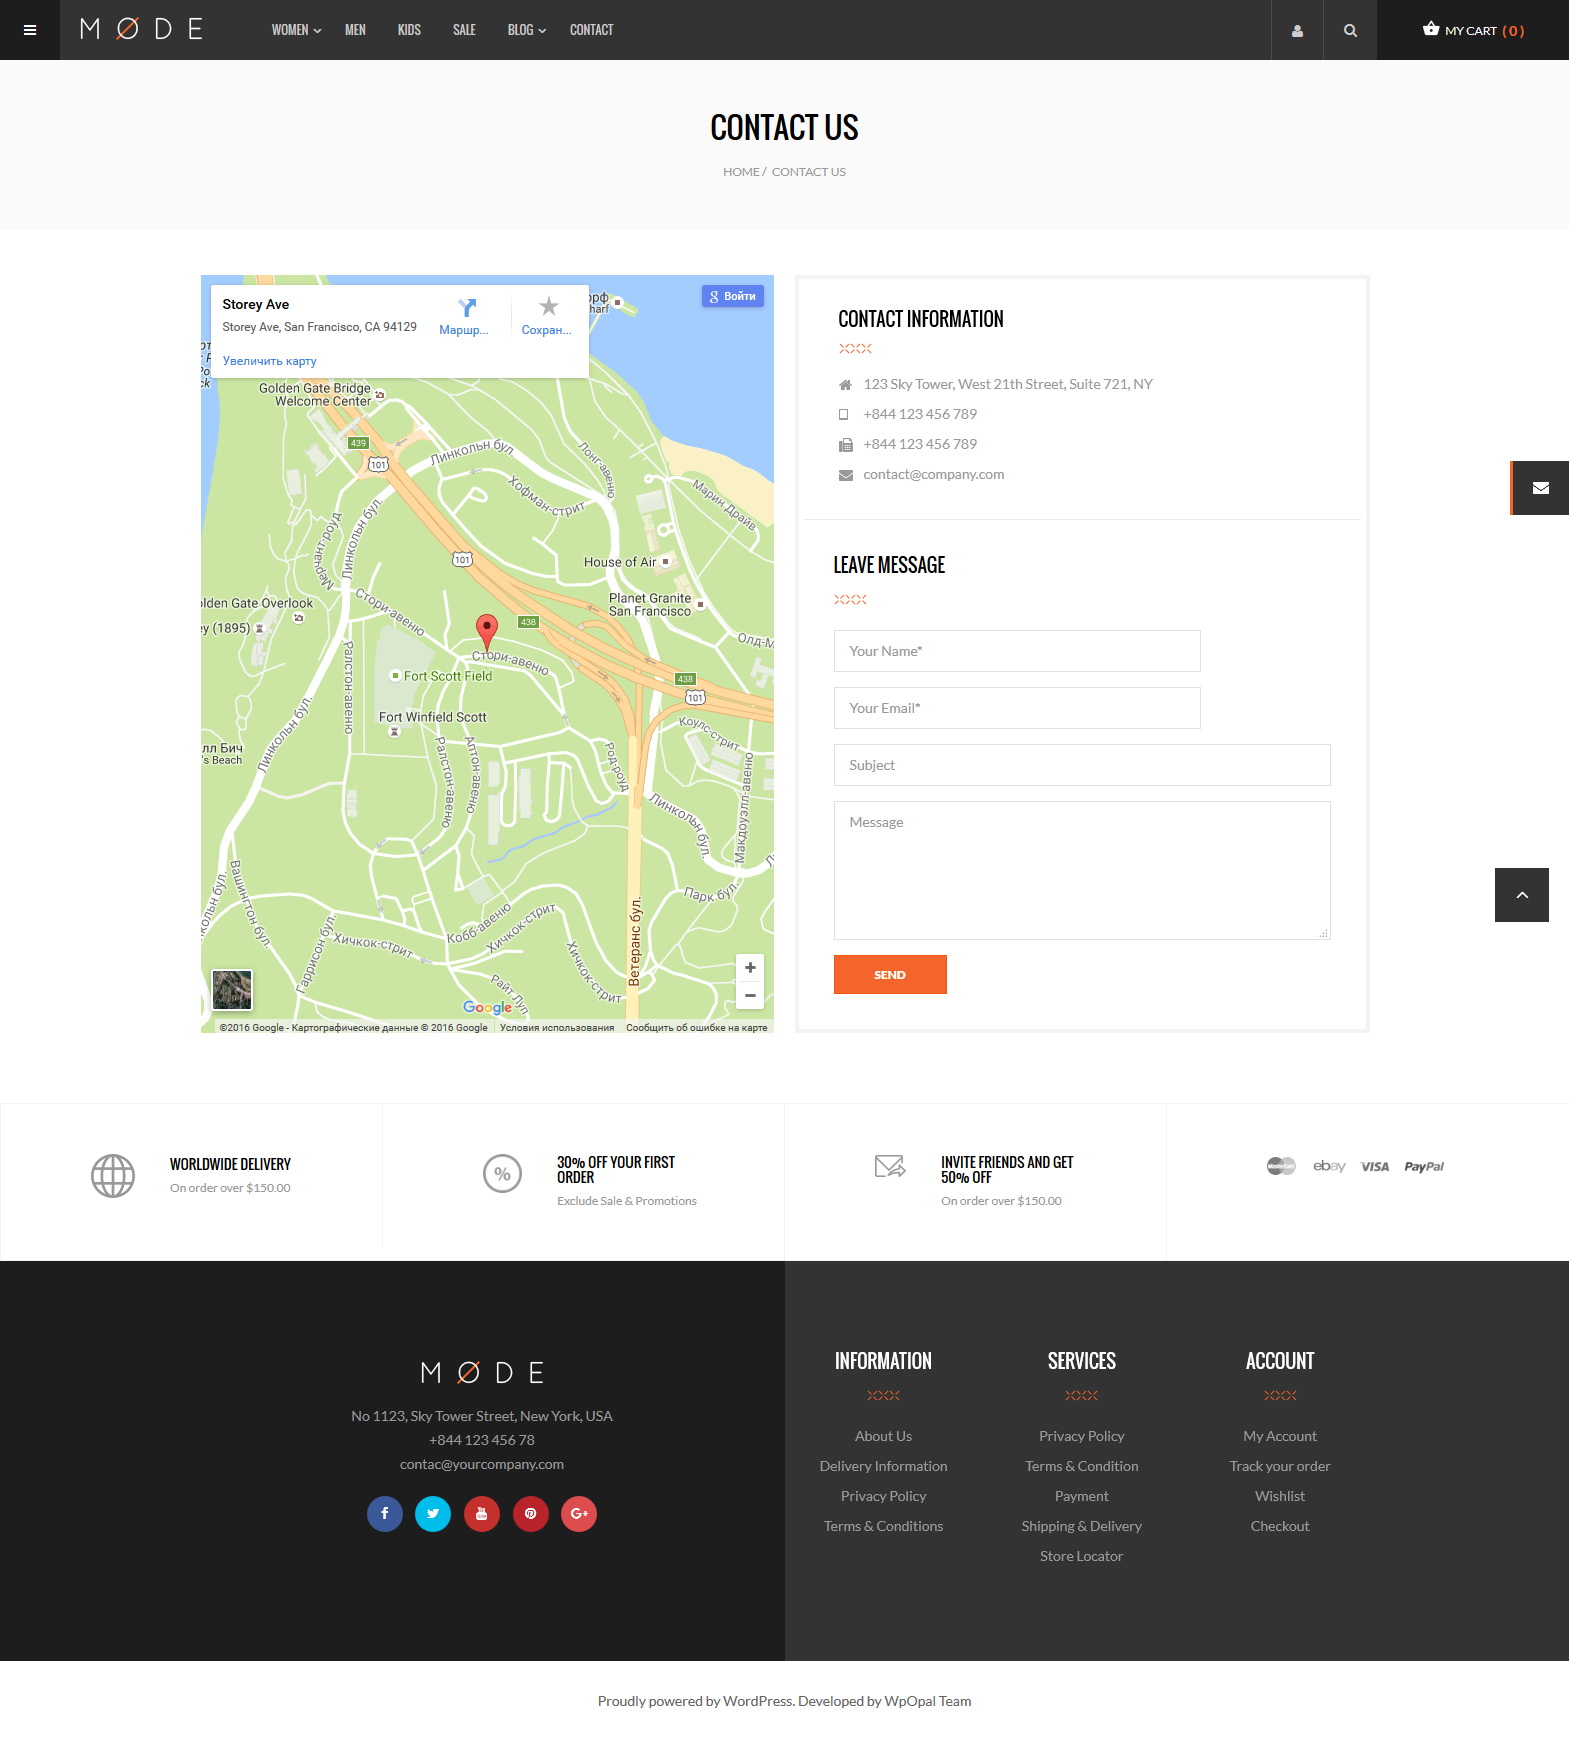1569x1741 pixels.
Task: Open the user account icon
Action: [x=1297, y=30]
